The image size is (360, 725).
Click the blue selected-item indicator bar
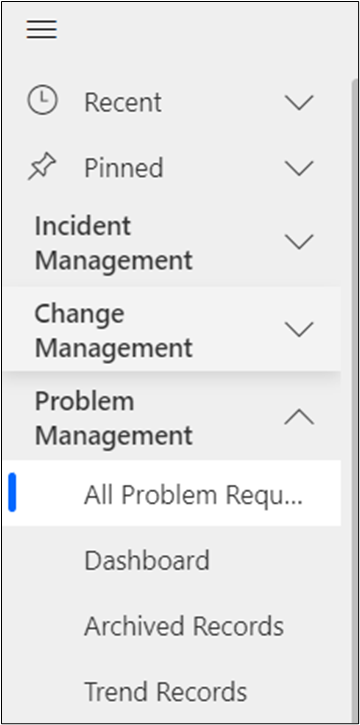[12, 492]
